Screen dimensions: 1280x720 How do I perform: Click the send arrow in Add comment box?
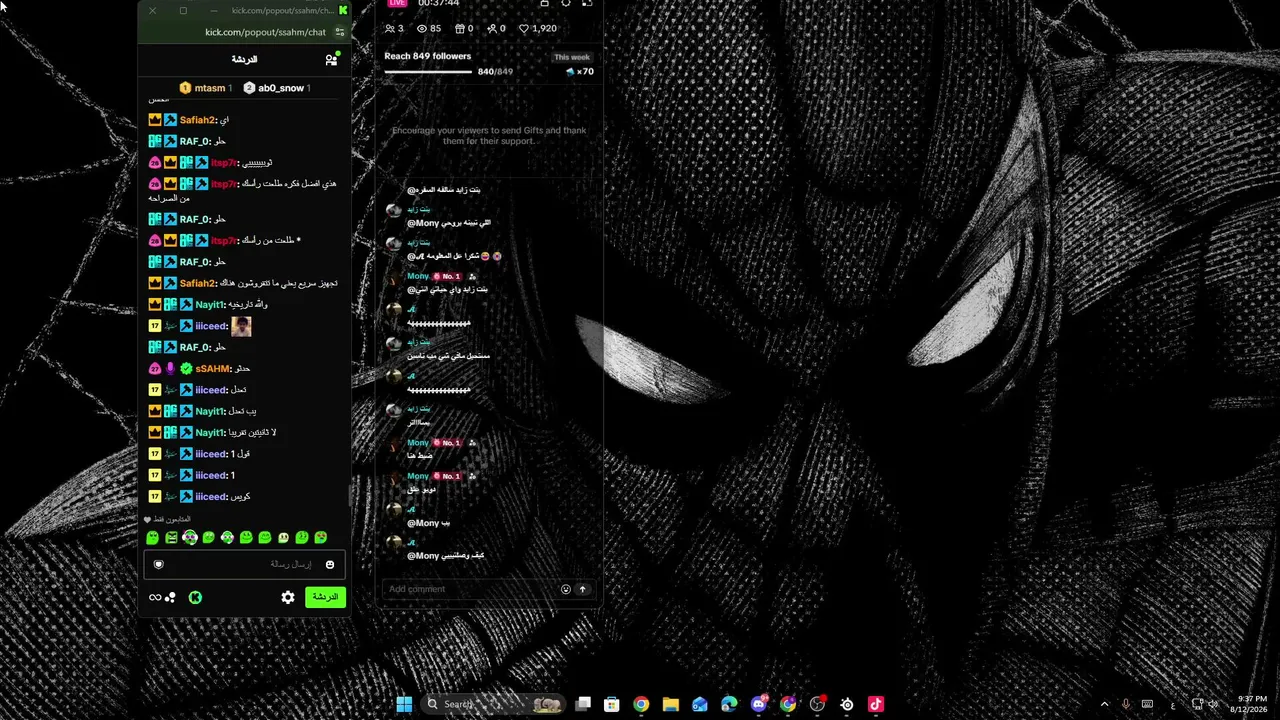(x=582, y=589)
